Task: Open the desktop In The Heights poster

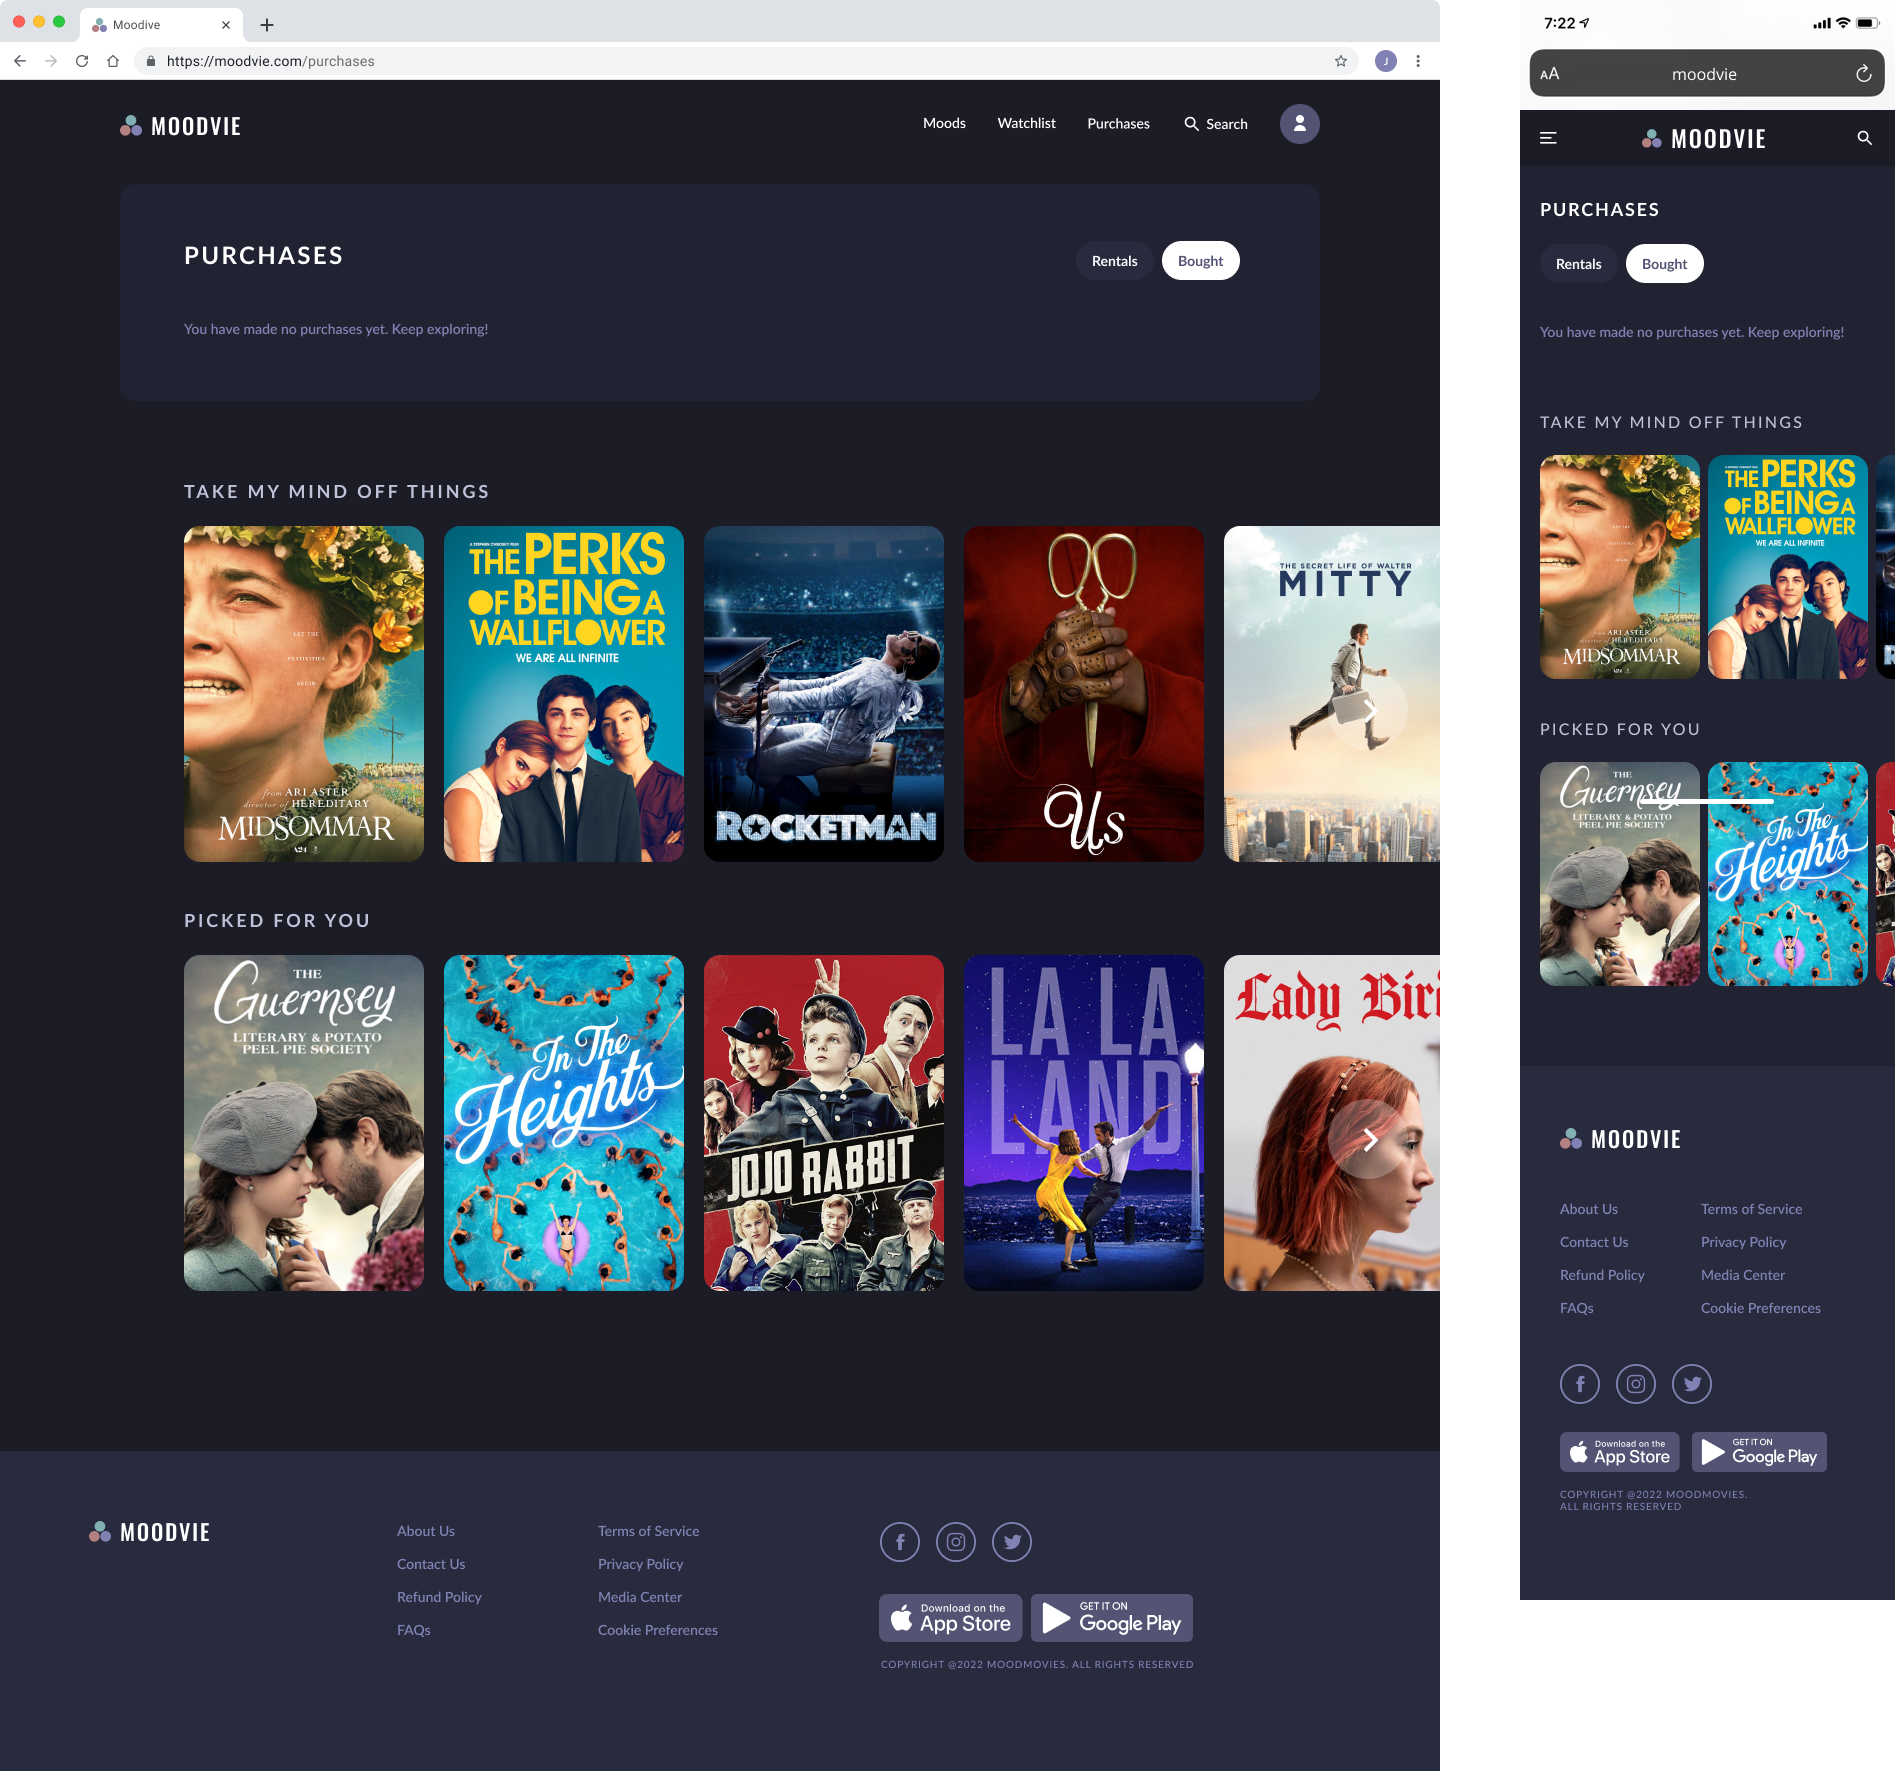Action: click(x=564, y=1123)
